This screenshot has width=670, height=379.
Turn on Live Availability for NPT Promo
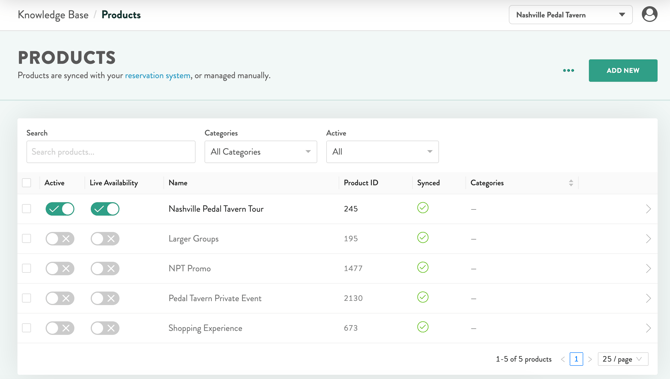pyautogui.click(x=105, y=269)
